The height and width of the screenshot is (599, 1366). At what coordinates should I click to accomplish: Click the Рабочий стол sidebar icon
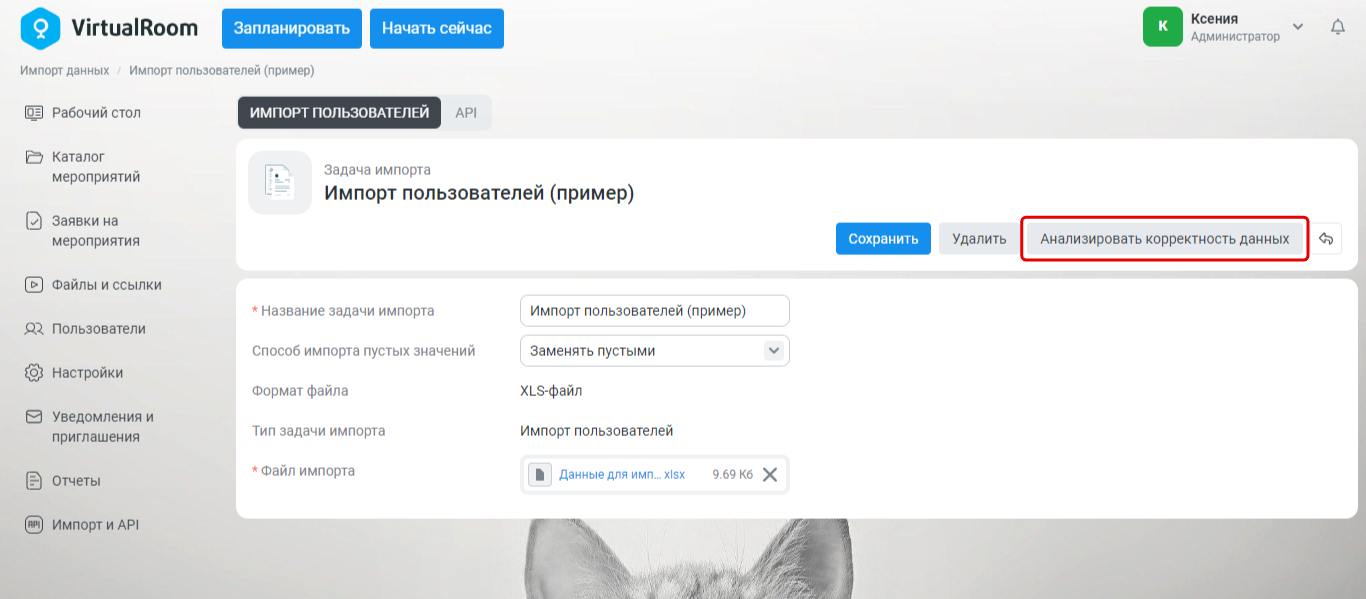[34, 113]
